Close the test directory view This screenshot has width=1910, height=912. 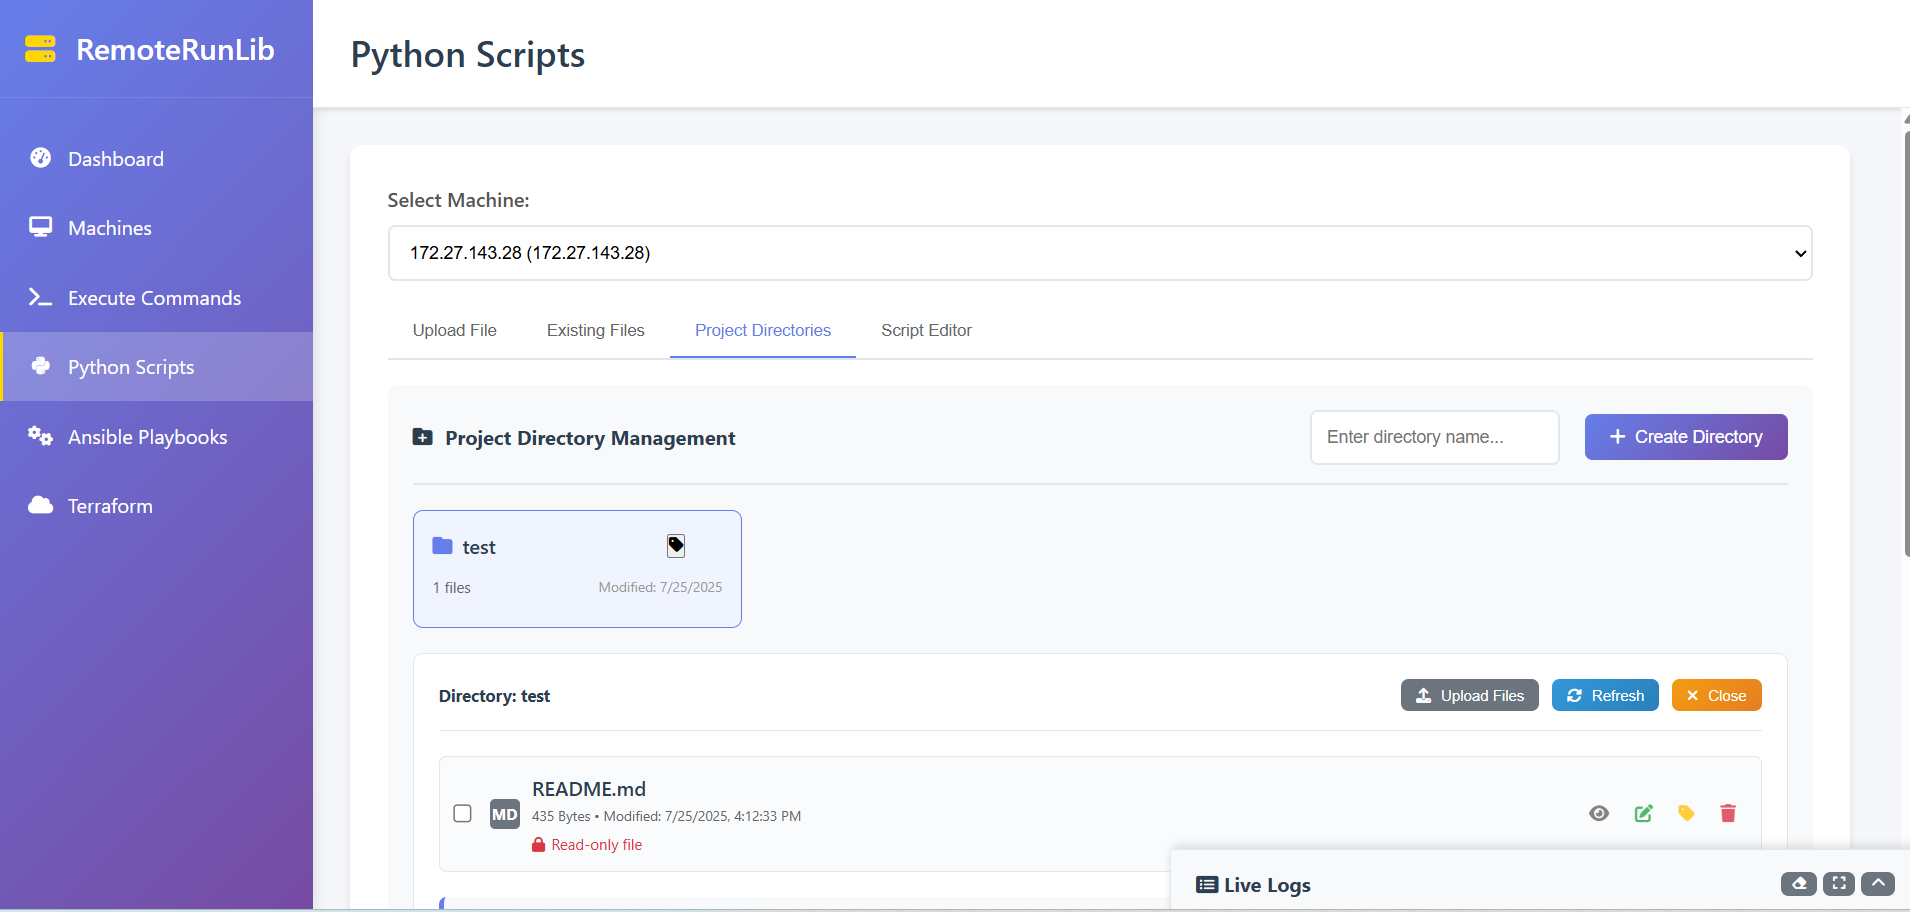point(1717,695)
